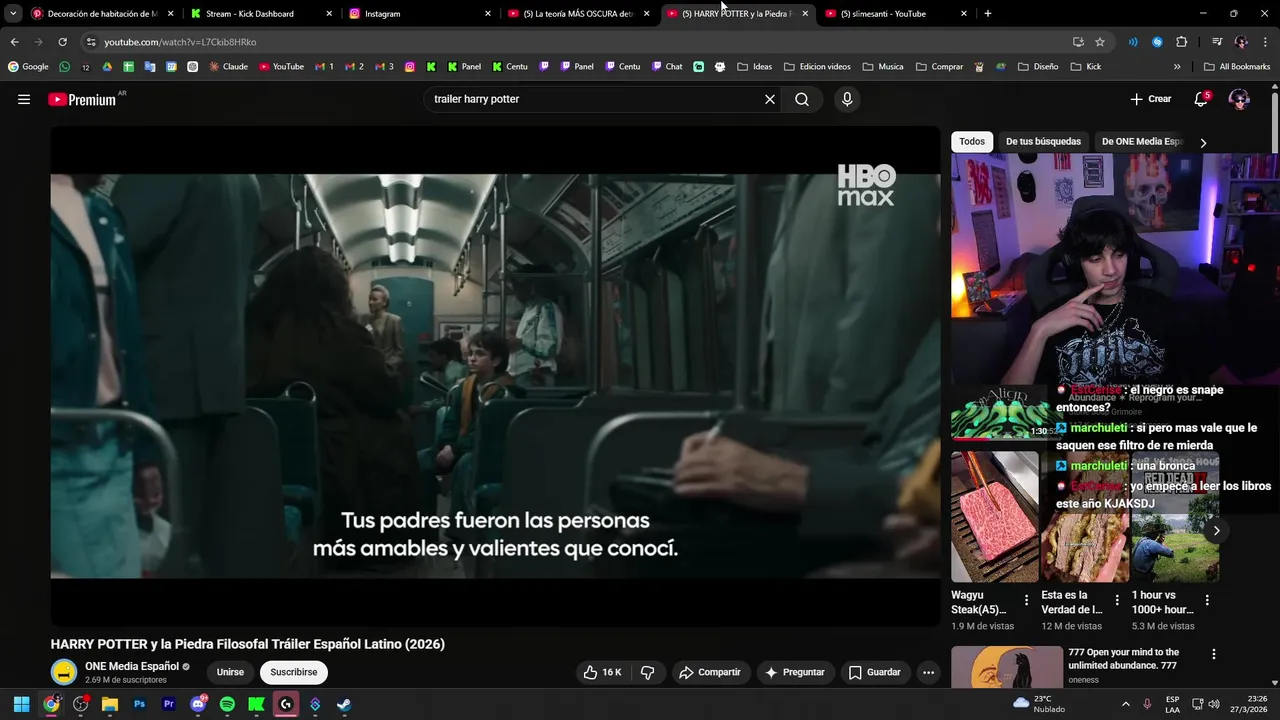This screenshot has height=720, width=1280.
Task: Open Spotify from the taskbar
Action: (227, 704)
